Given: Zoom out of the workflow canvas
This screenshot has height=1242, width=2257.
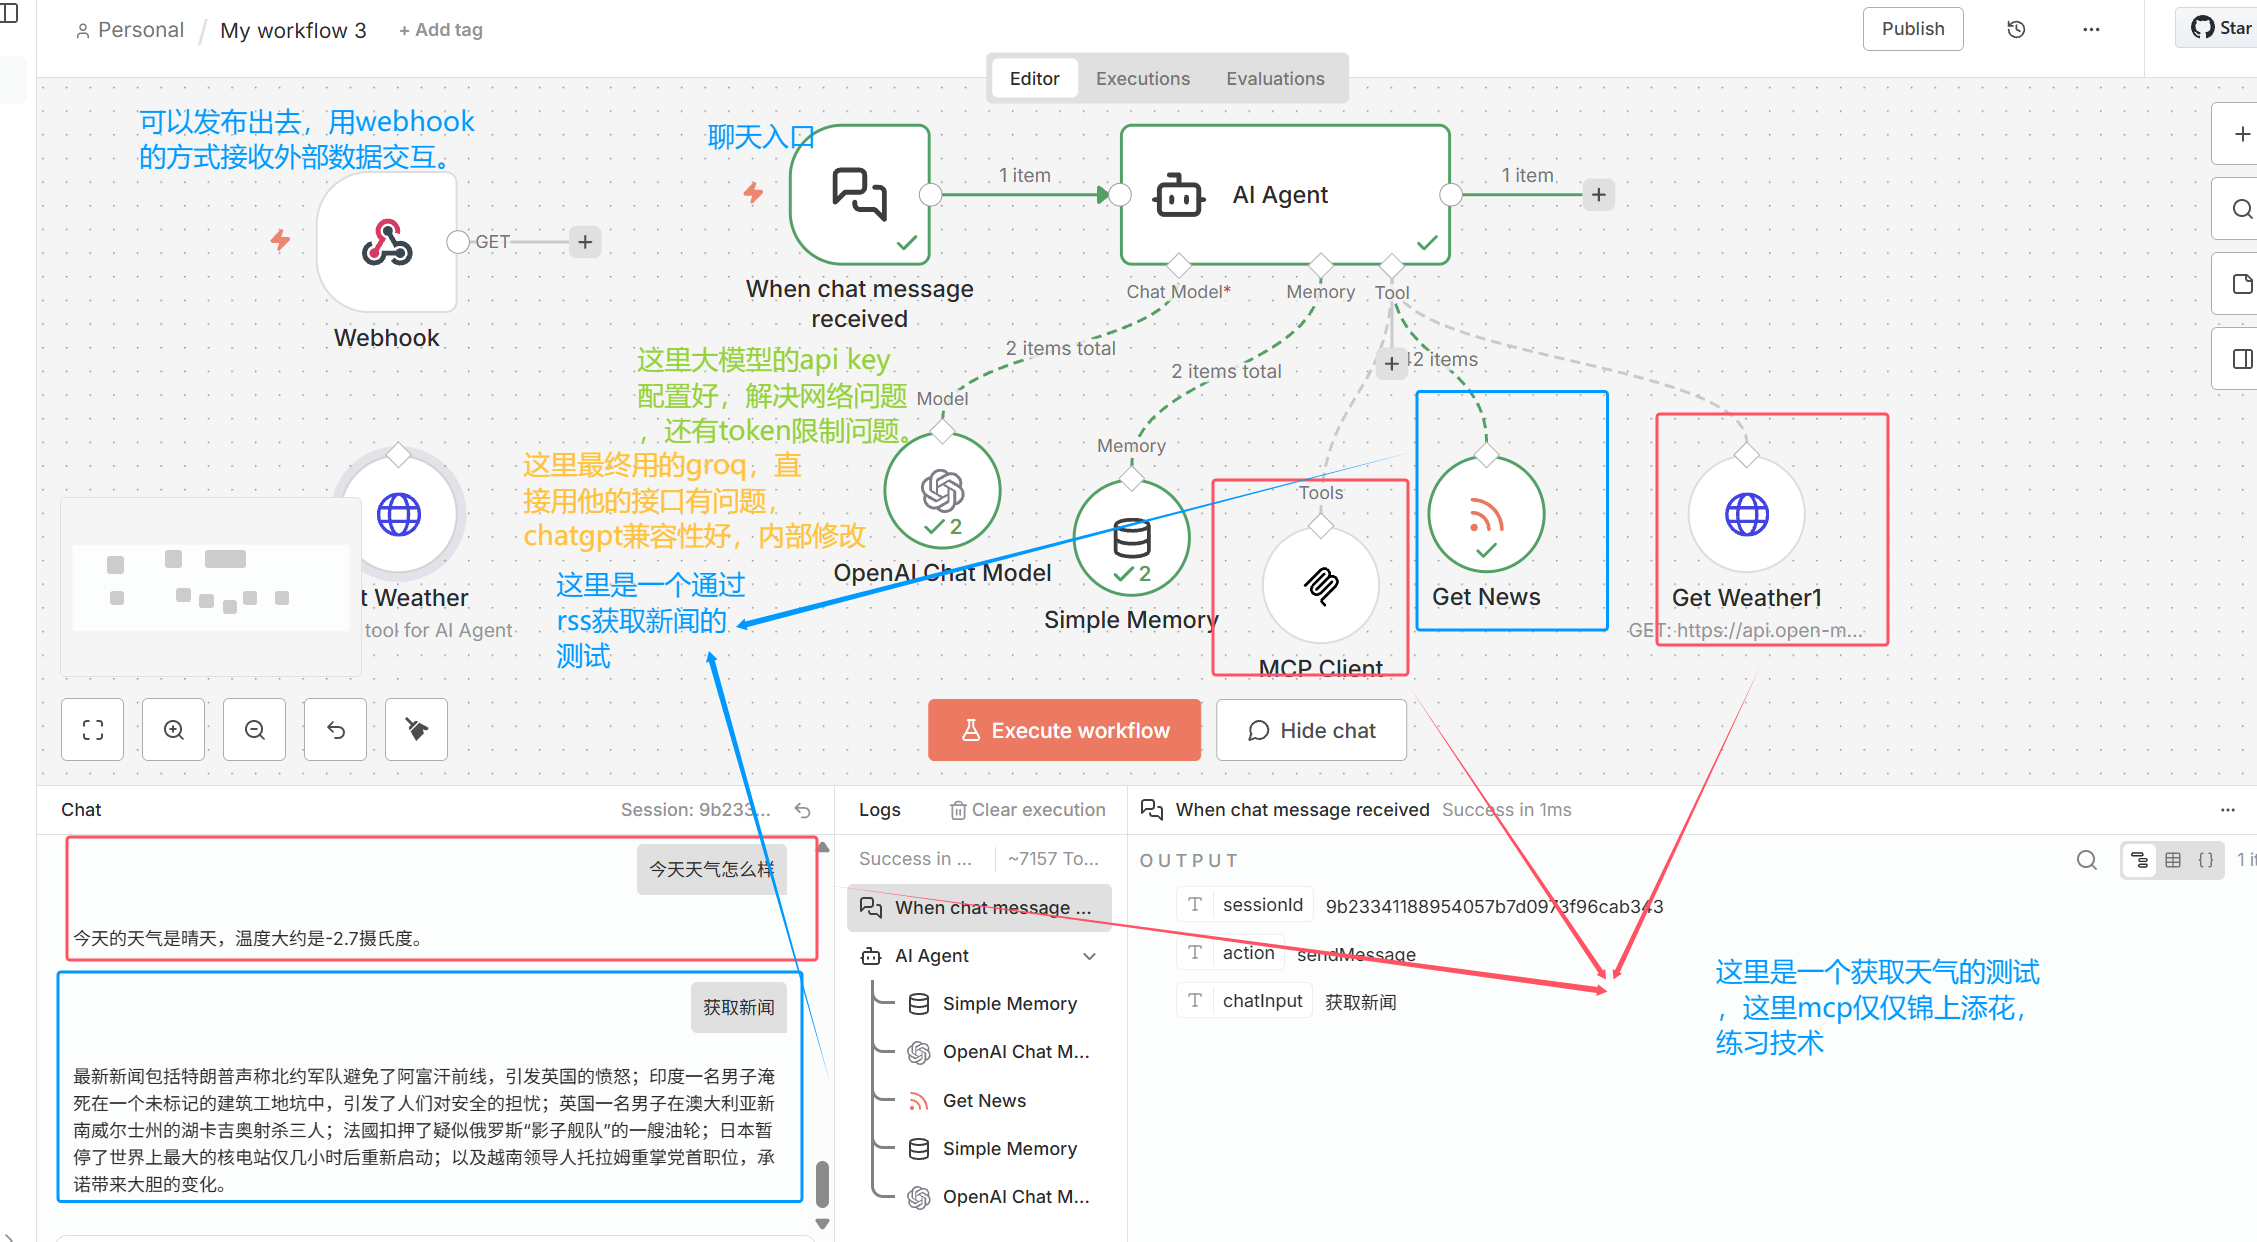Looking at the screenshot, I should 255,730.
